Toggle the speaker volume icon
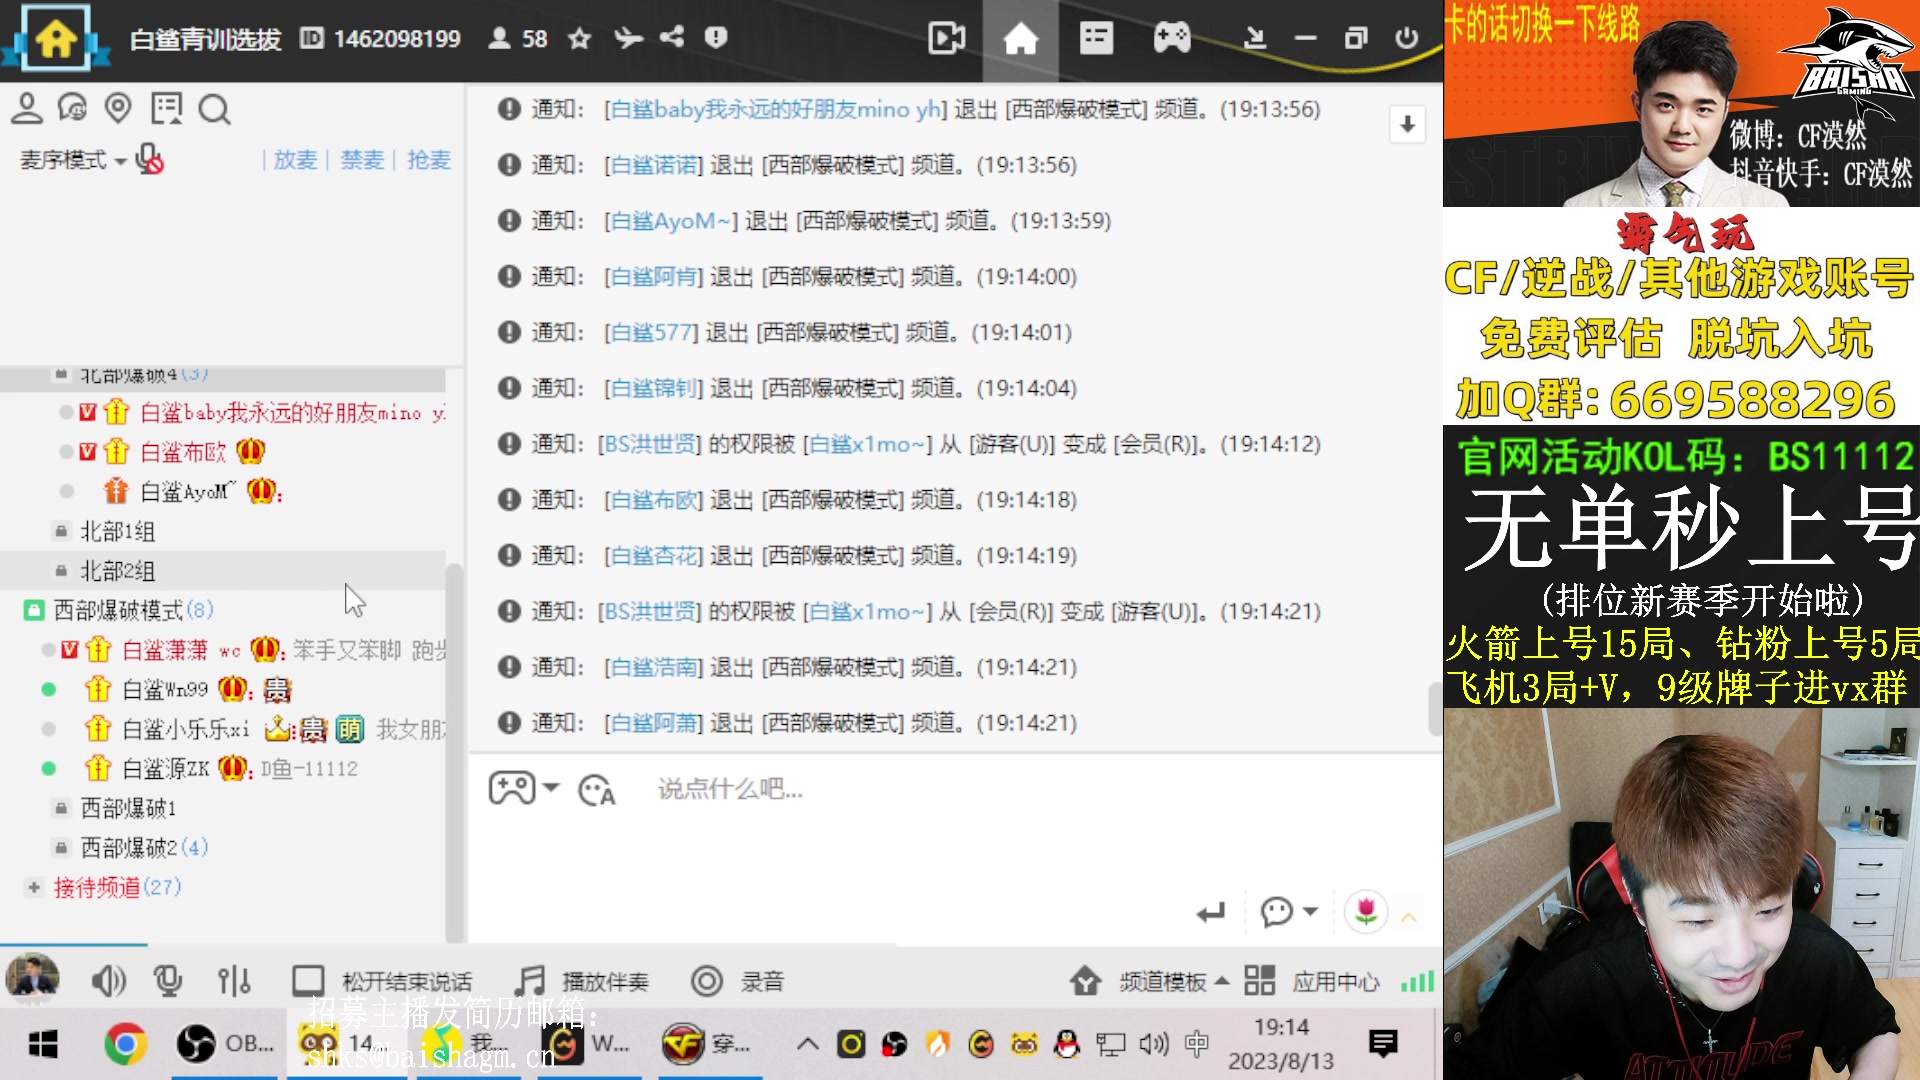 pyautogui.click(x=108, y=982)
